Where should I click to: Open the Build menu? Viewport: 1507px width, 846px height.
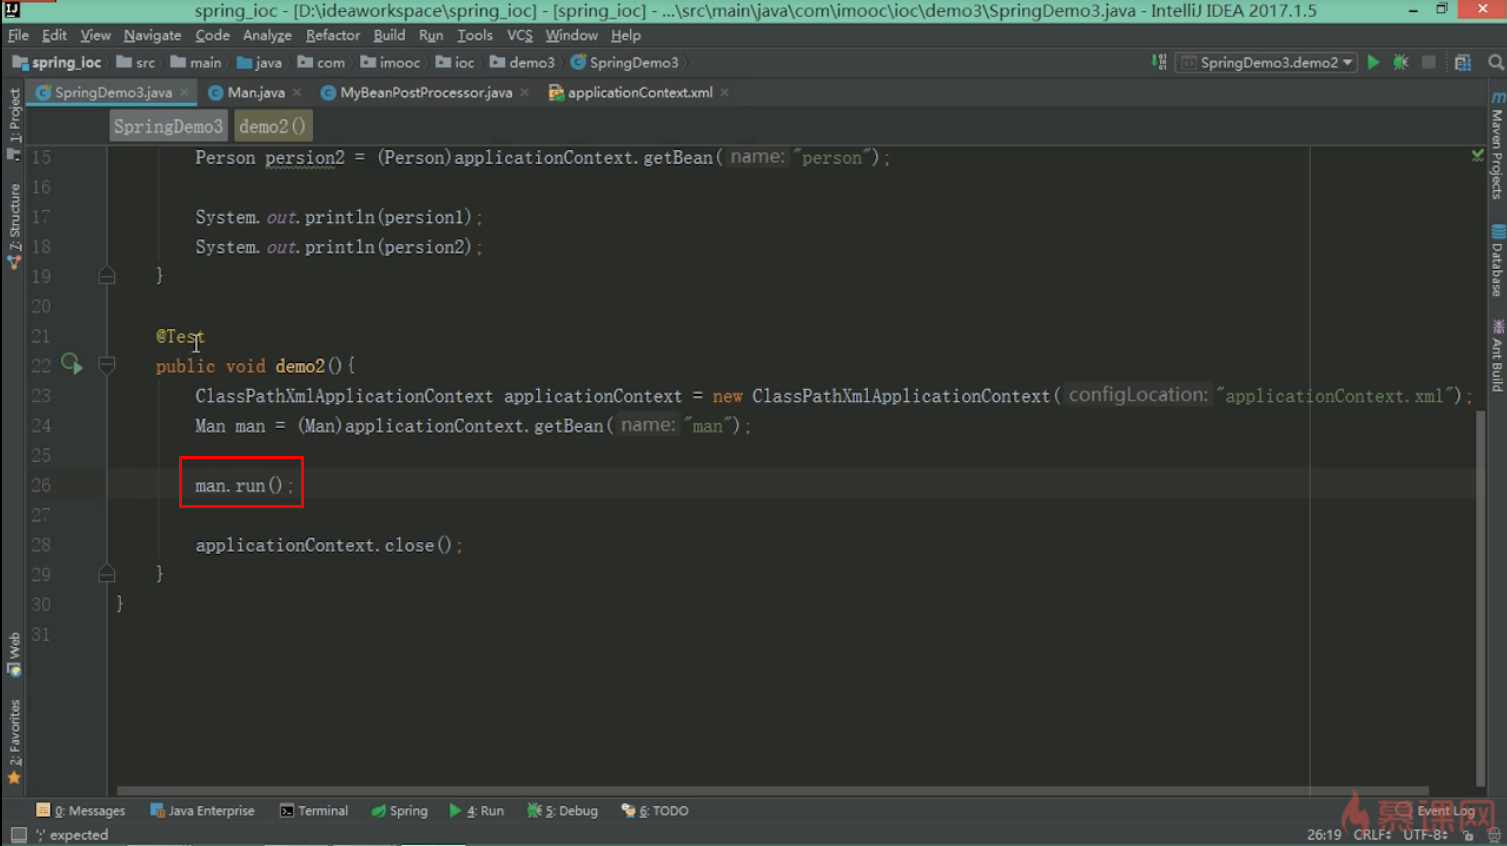point(389,35)
